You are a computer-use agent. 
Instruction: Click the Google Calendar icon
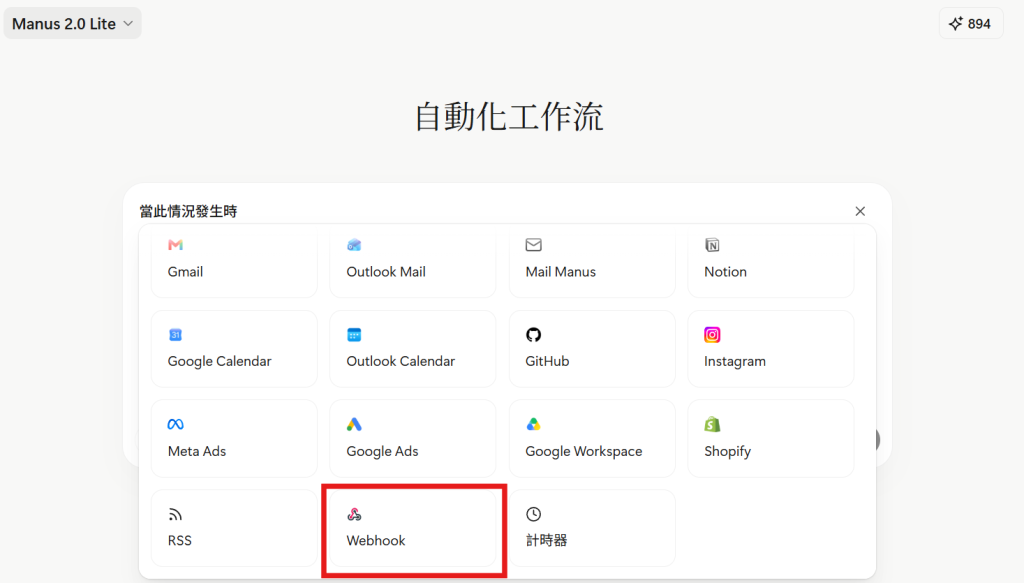[175, 335]
